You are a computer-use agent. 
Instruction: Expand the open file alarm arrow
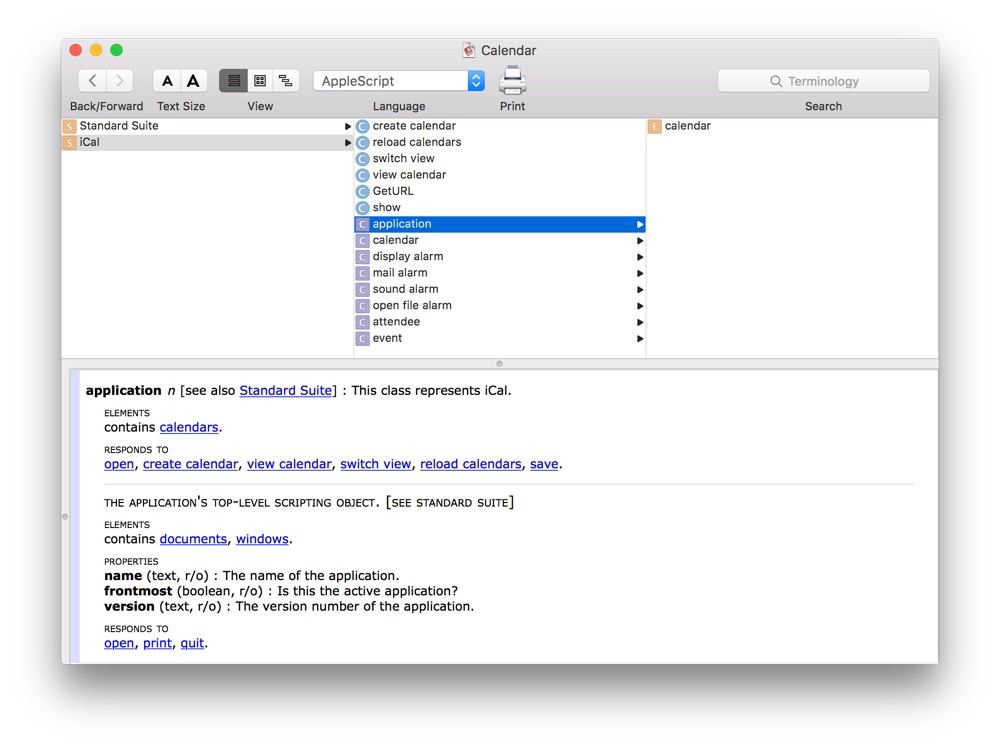pyautogui.click(x=640, y=306)
